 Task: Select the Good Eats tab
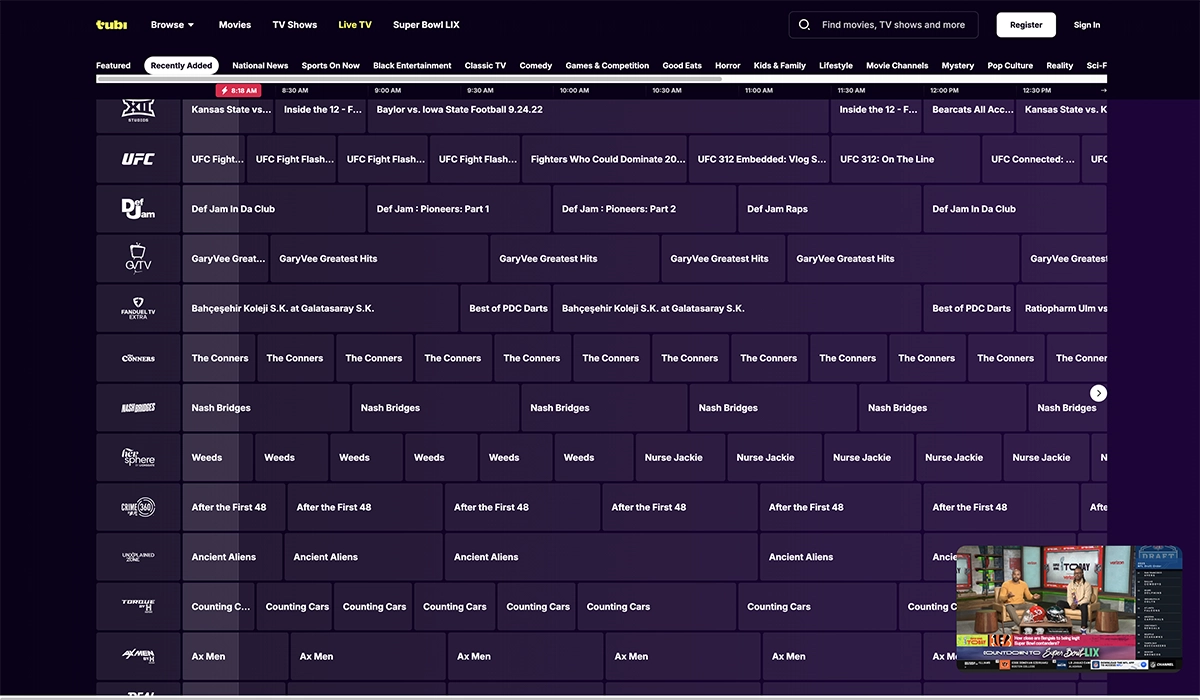(x=682, y=66)
